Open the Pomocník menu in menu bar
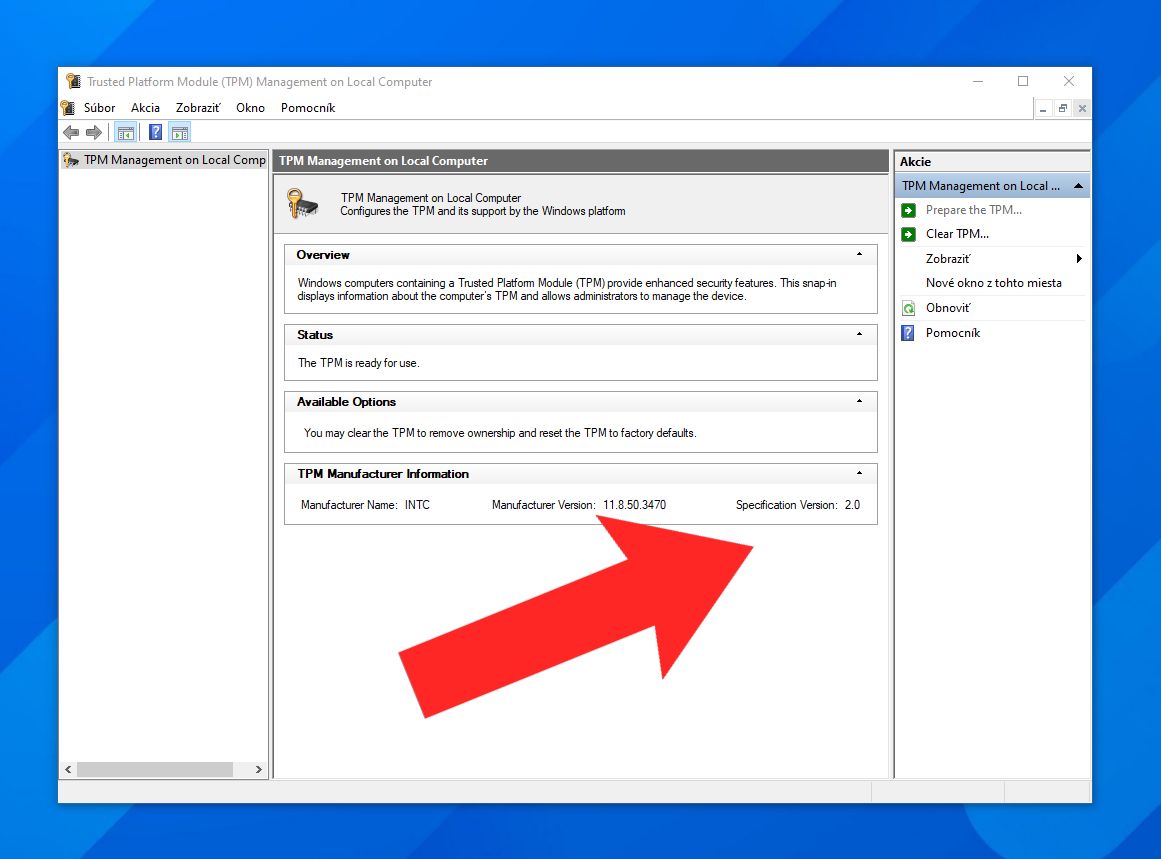Screen dimensions: 1161x859 pos(308,108)
